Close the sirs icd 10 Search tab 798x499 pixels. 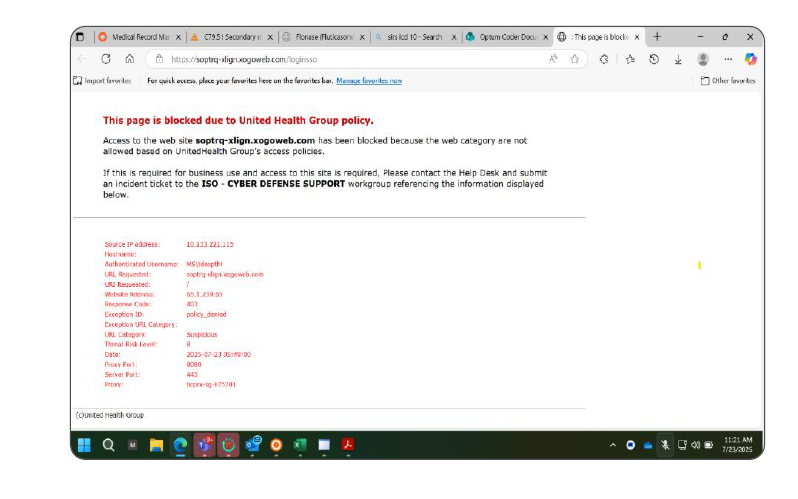454,37
